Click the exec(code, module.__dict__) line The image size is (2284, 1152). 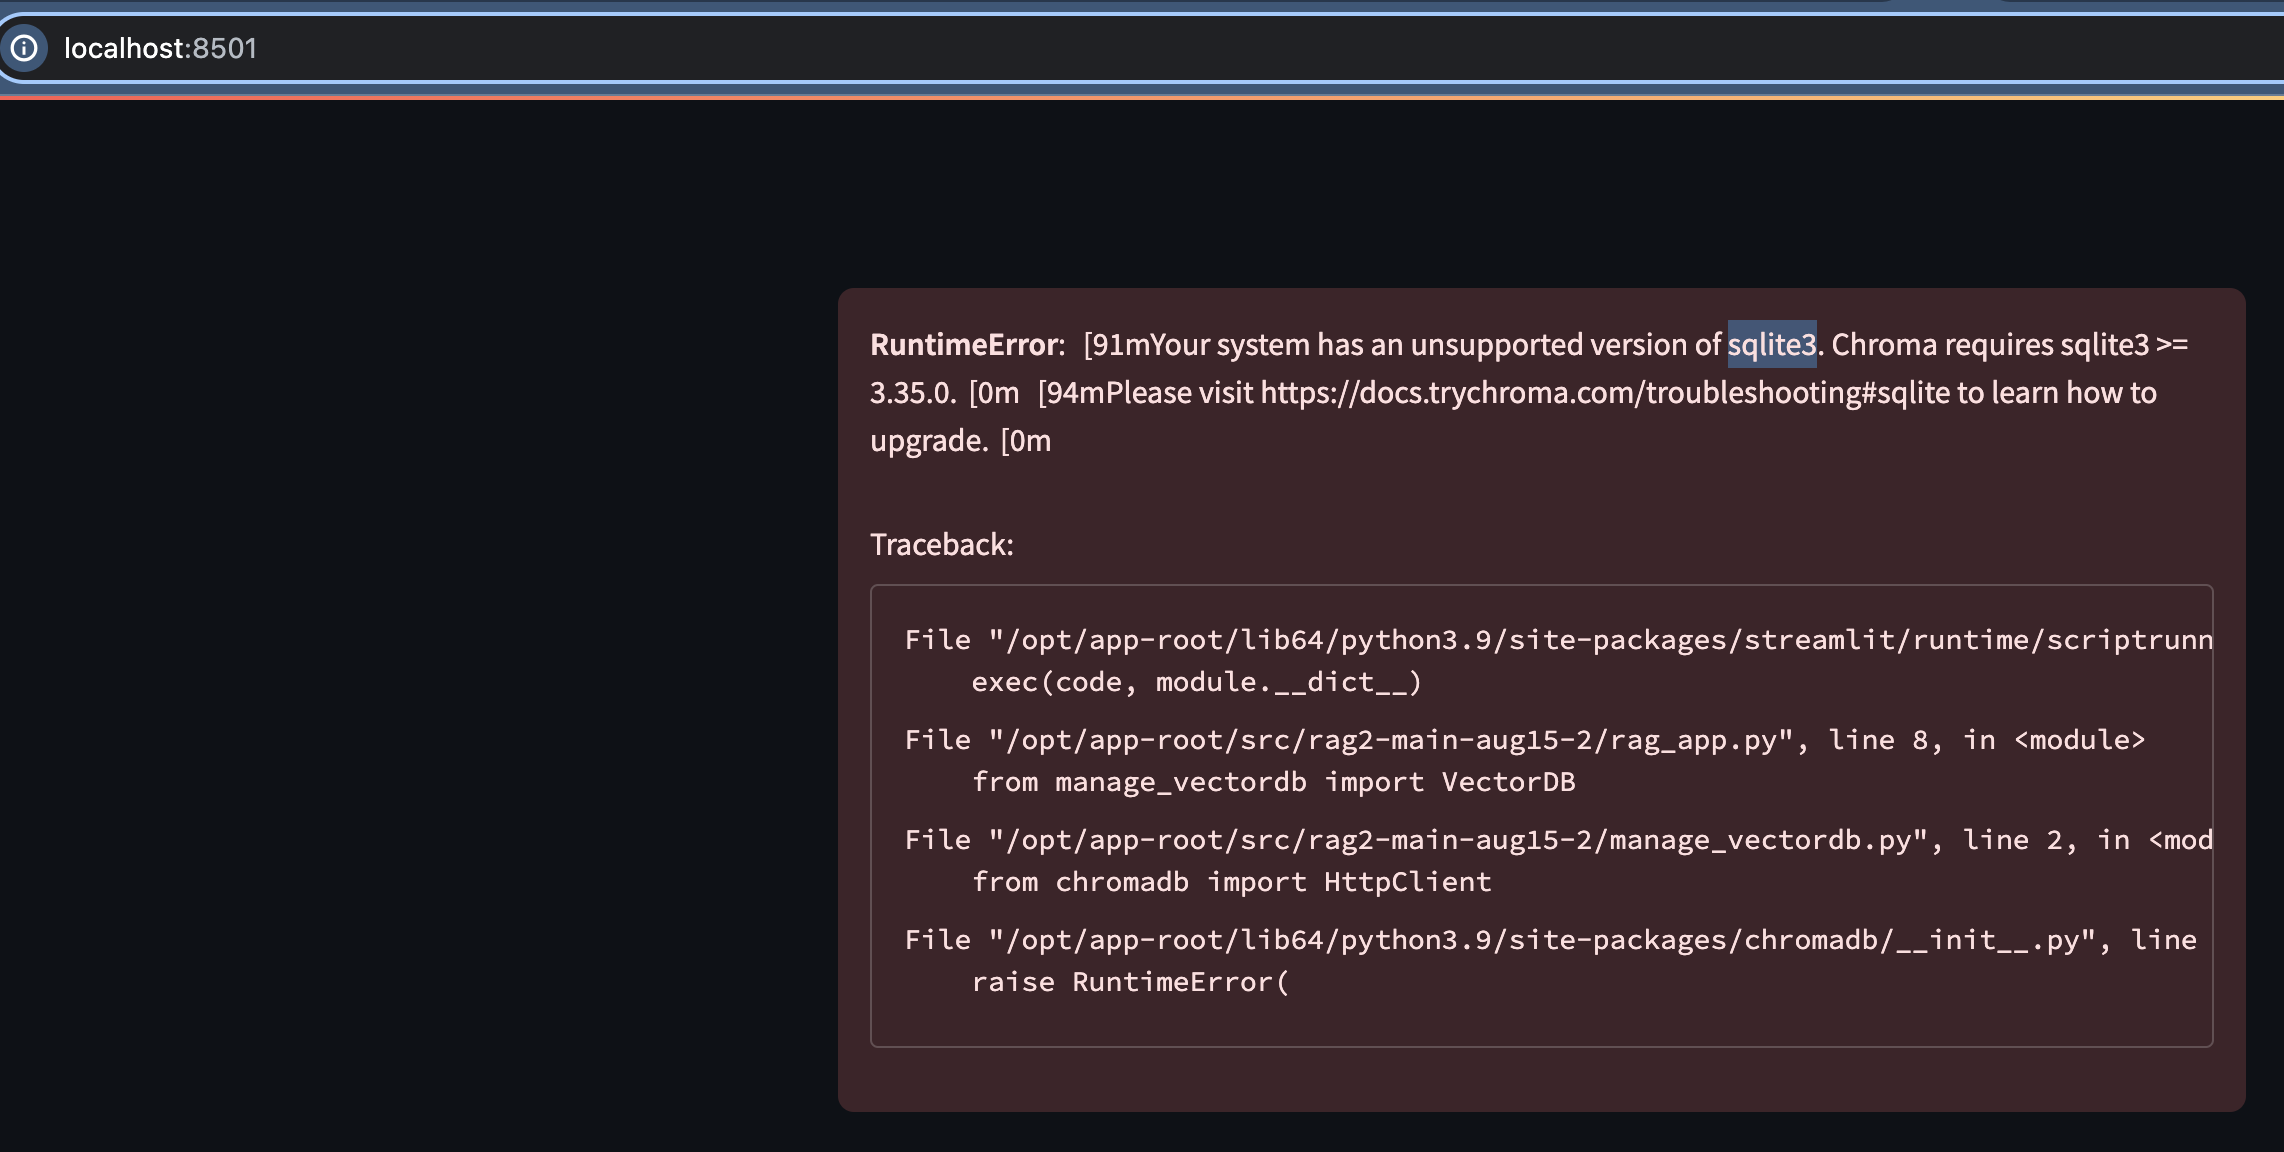click(1196, 682)
